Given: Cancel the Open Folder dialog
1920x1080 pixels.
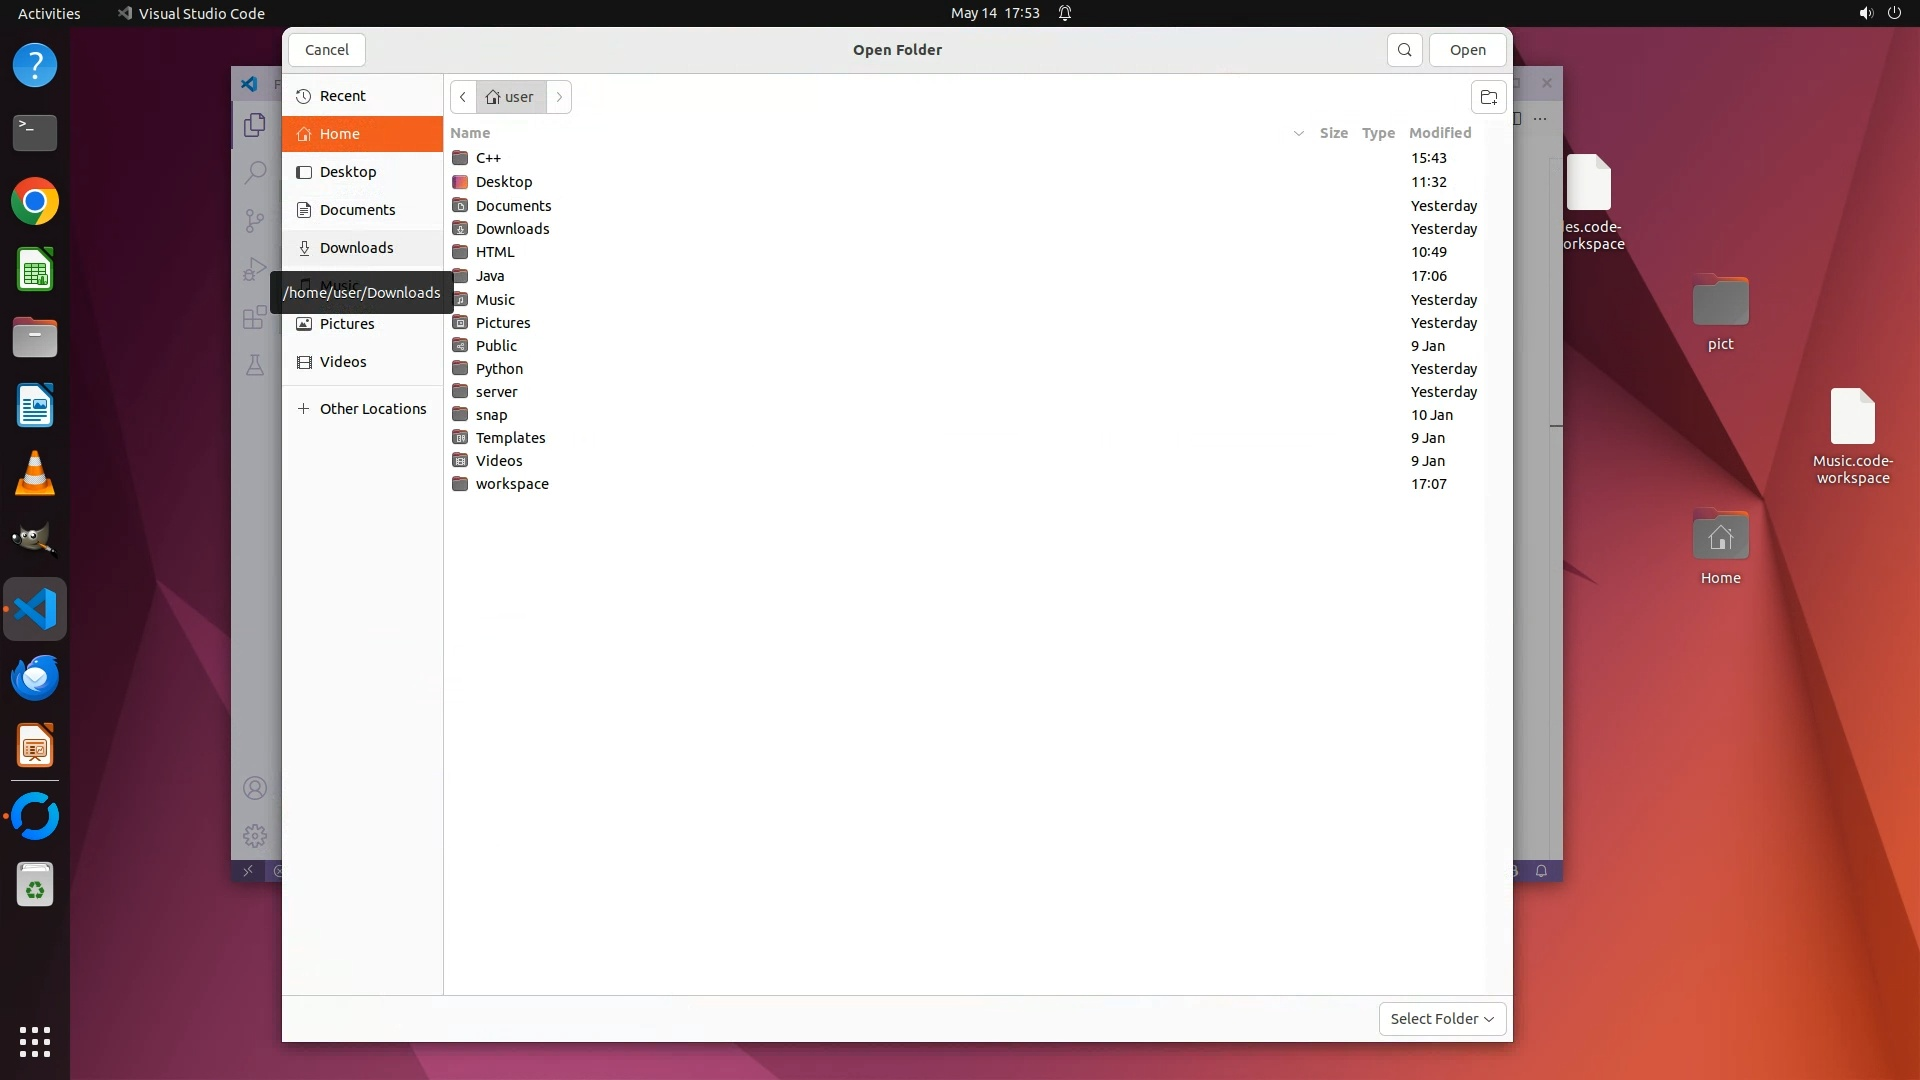Looking at the screenshot, I should pyautogui.click(x=326, y=50).
